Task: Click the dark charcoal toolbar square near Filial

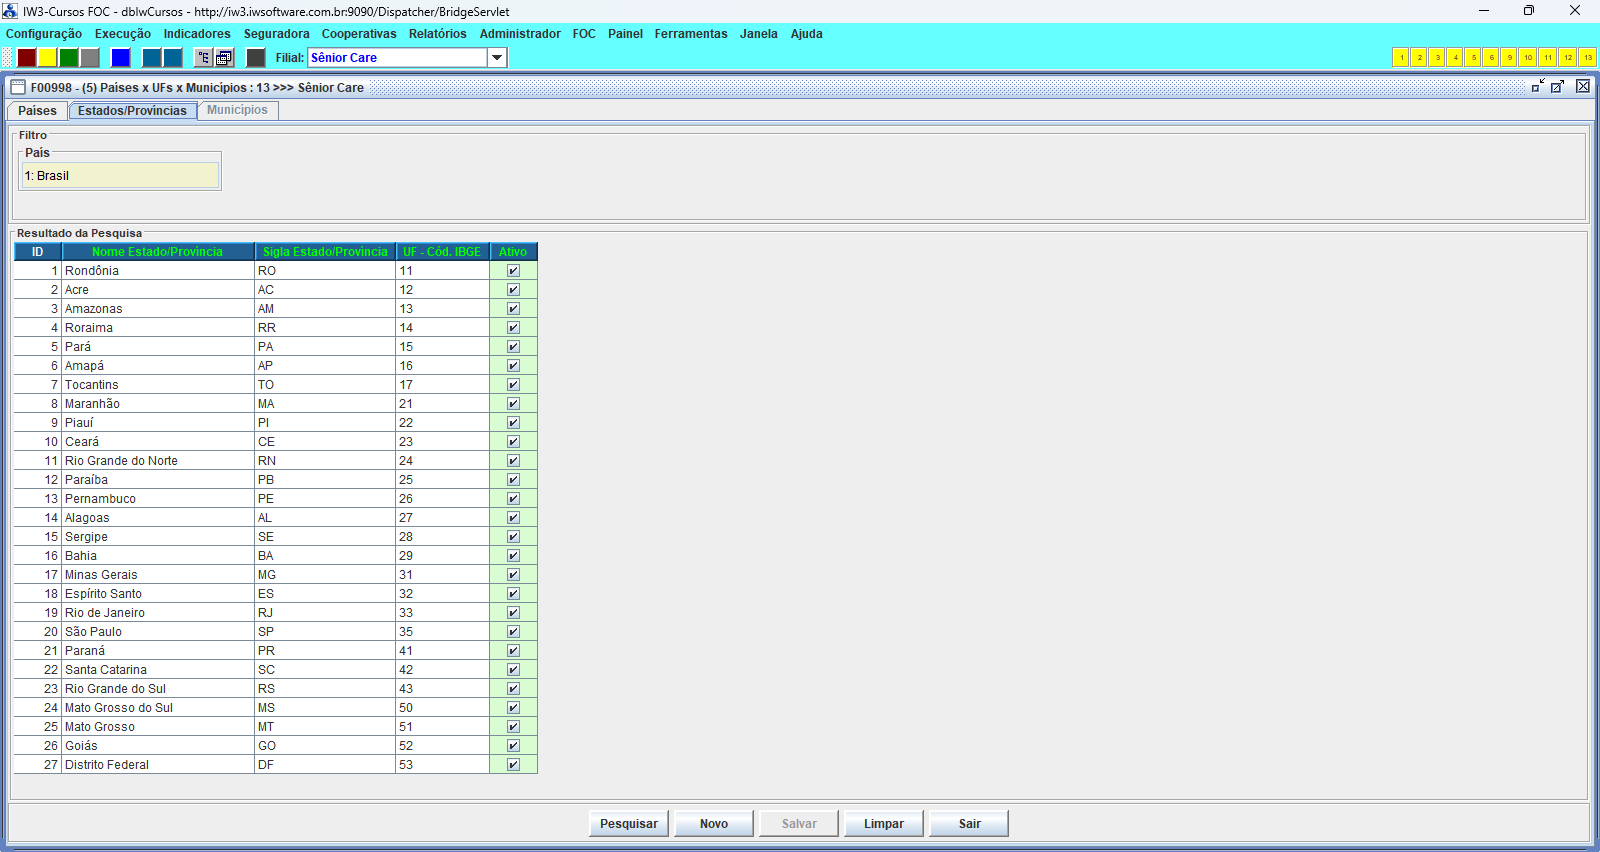Action: coord(256,58)
